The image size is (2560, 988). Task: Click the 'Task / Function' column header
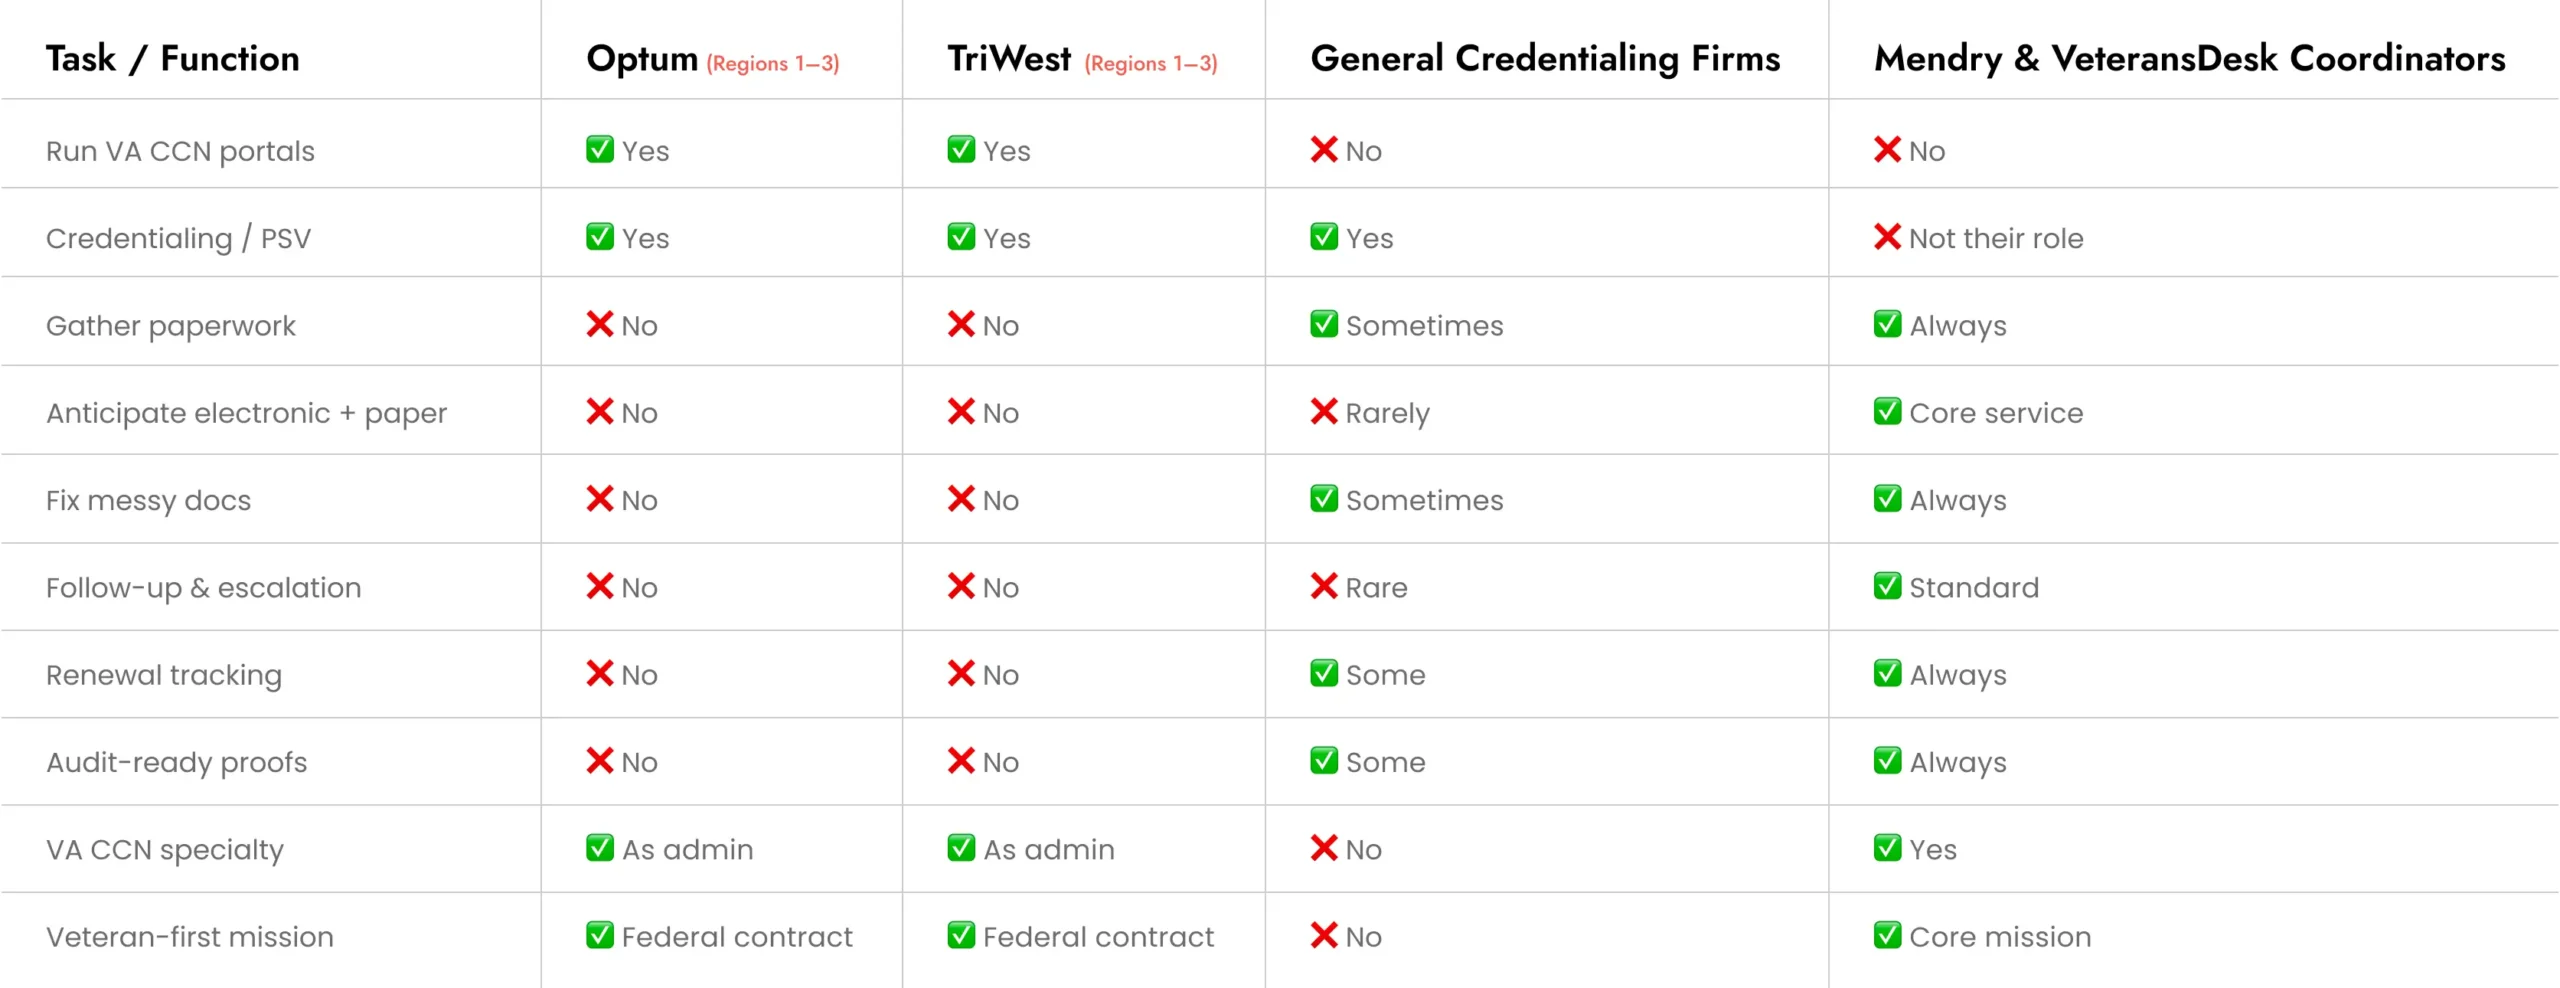pos(172,59)
